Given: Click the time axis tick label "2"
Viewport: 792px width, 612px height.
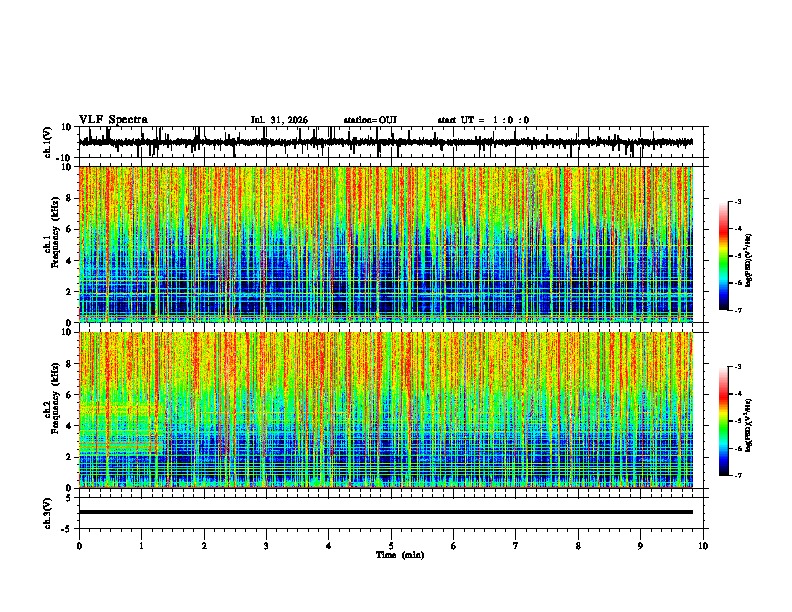Looking at the screenshot, I should [204, 546].
